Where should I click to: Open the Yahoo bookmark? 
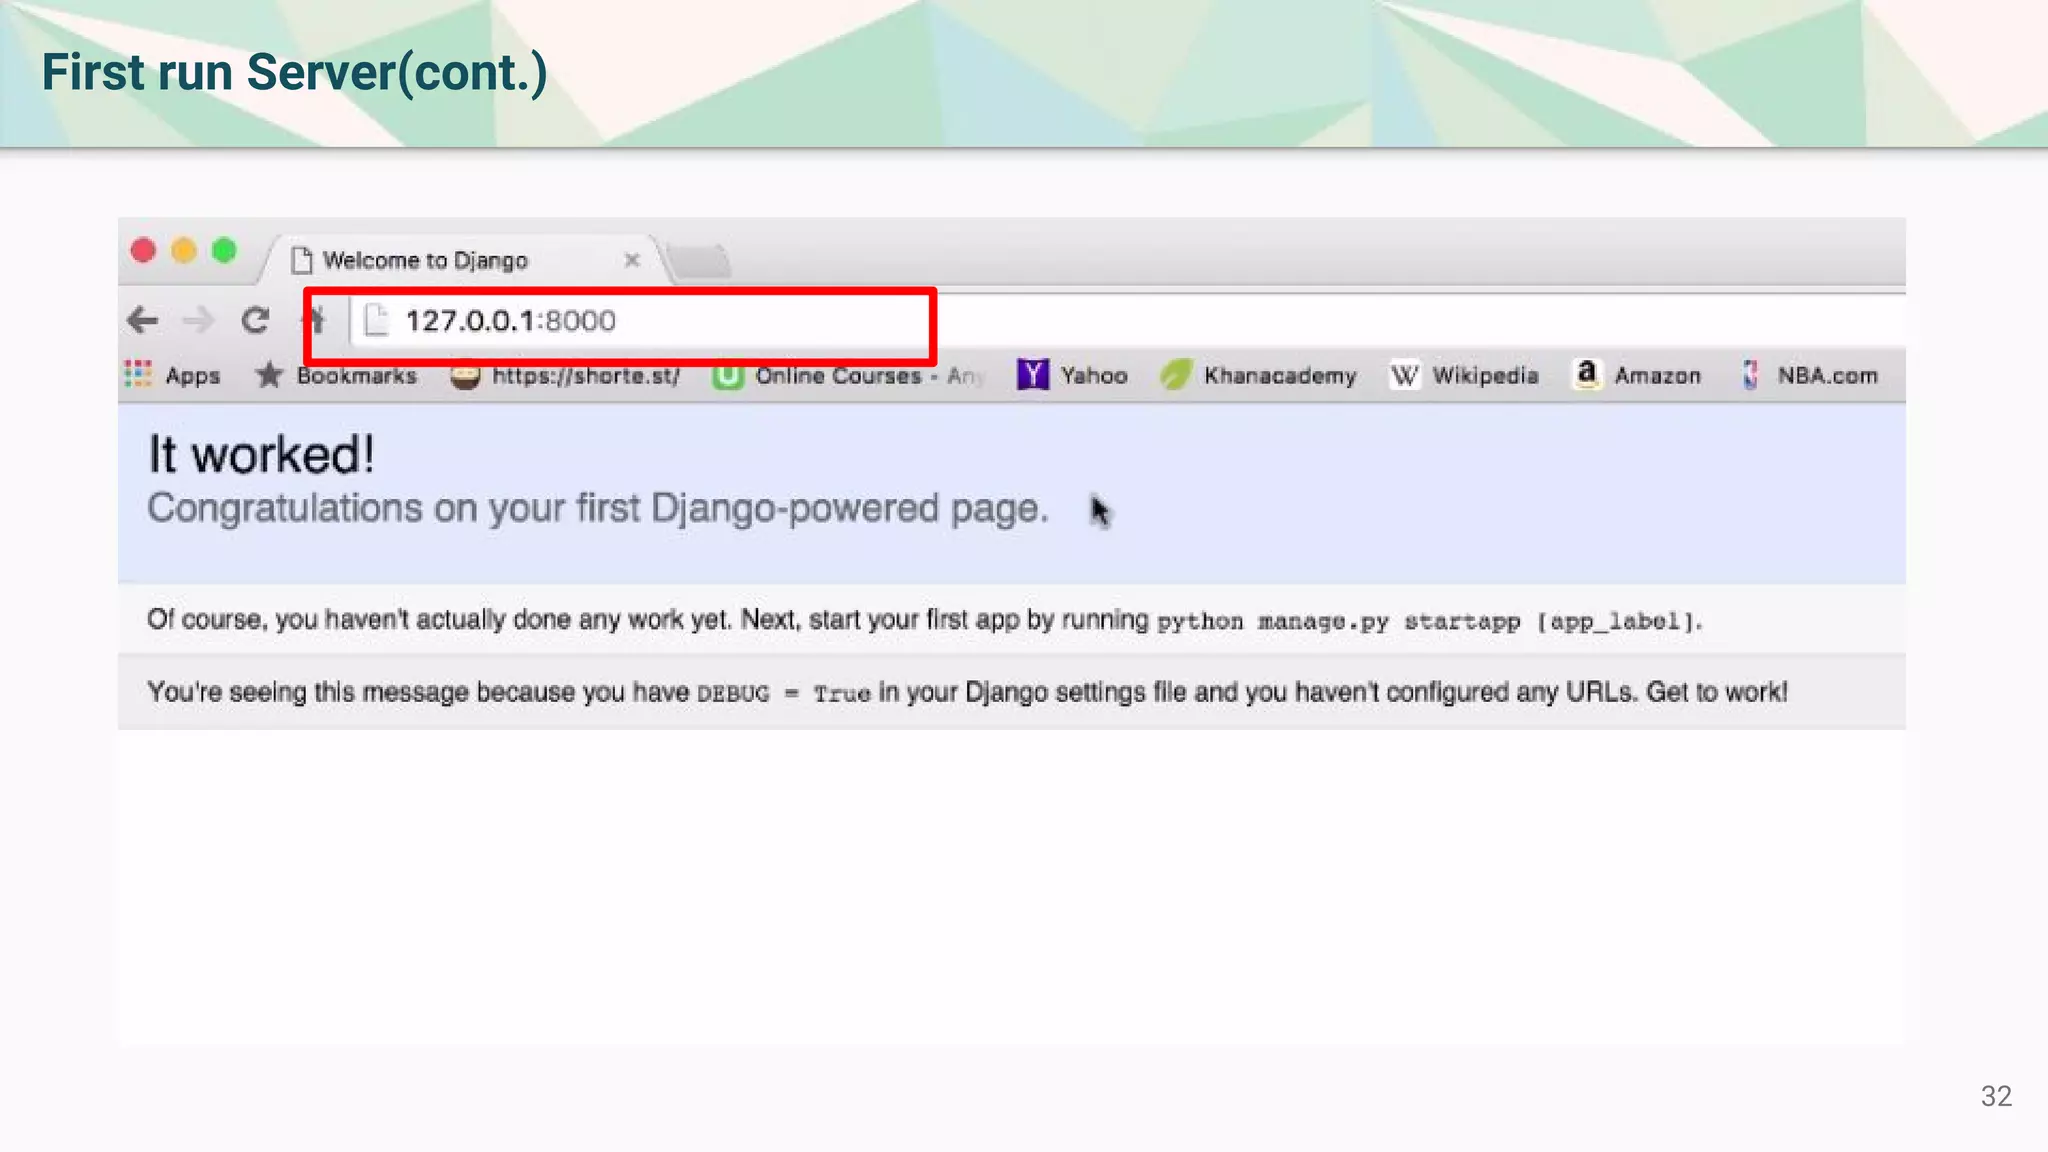[x=1094, y=376]
